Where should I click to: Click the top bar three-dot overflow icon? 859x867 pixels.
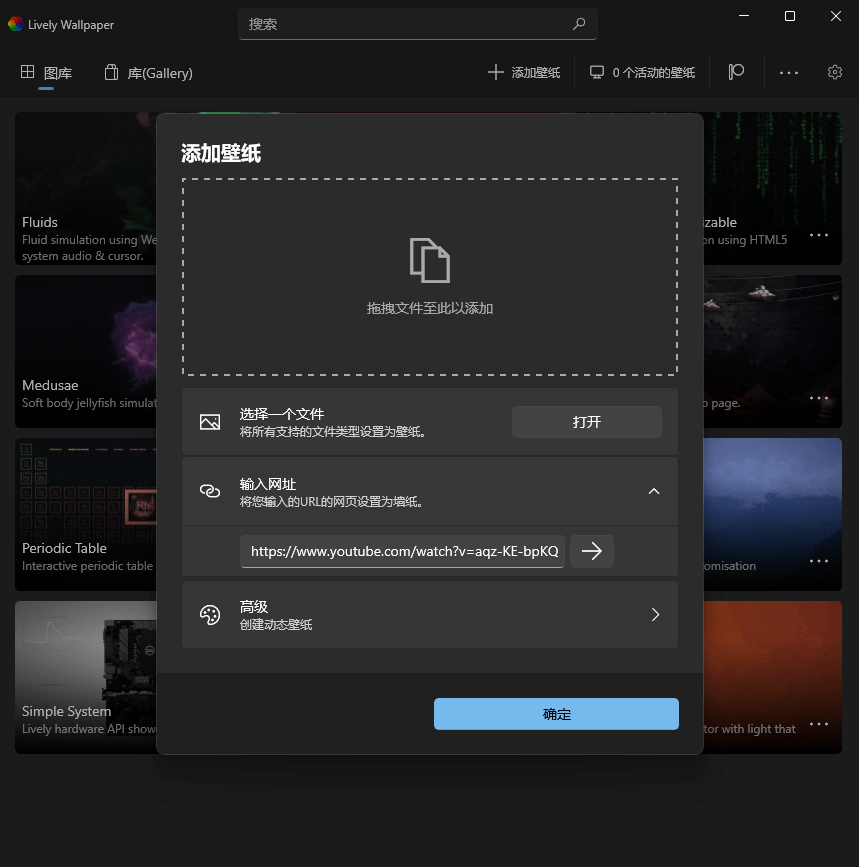coord(789,72)
